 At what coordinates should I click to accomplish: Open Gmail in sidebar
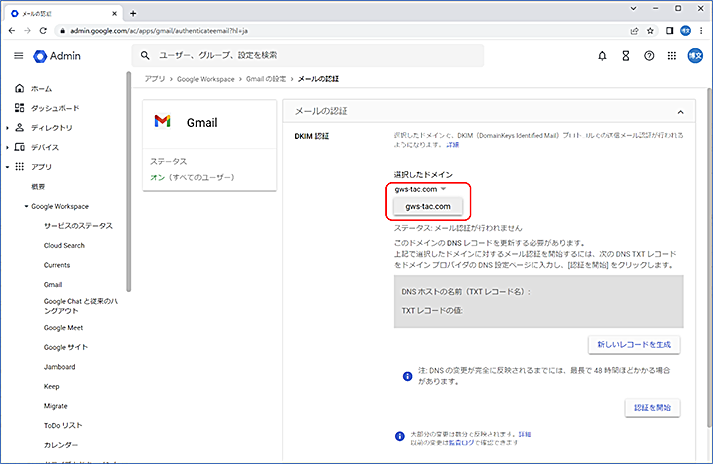click(53, 285)
